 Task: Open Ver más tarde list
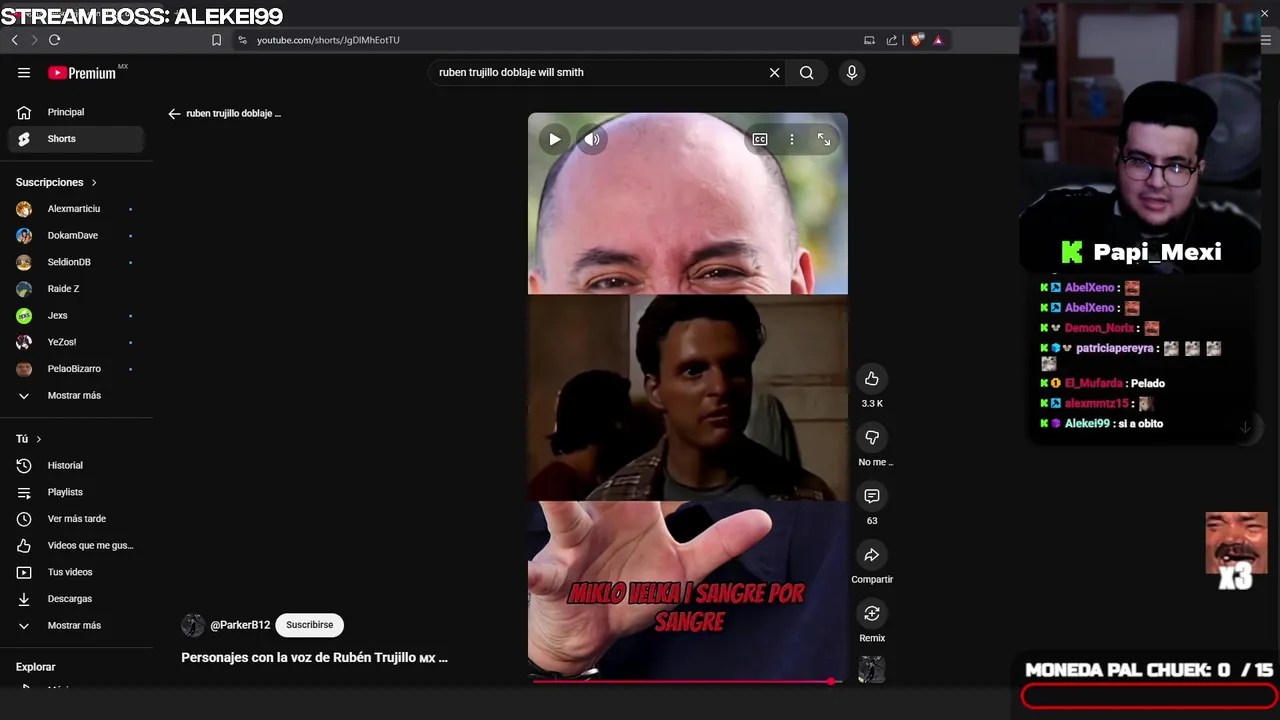pos(76,519)
